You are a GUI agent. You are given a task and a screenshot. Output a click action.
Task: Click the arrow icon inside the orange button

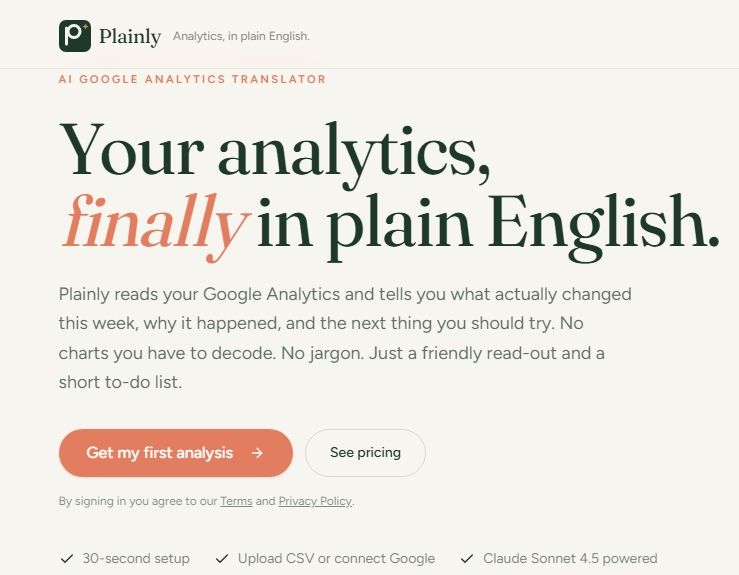pos(257,453)
